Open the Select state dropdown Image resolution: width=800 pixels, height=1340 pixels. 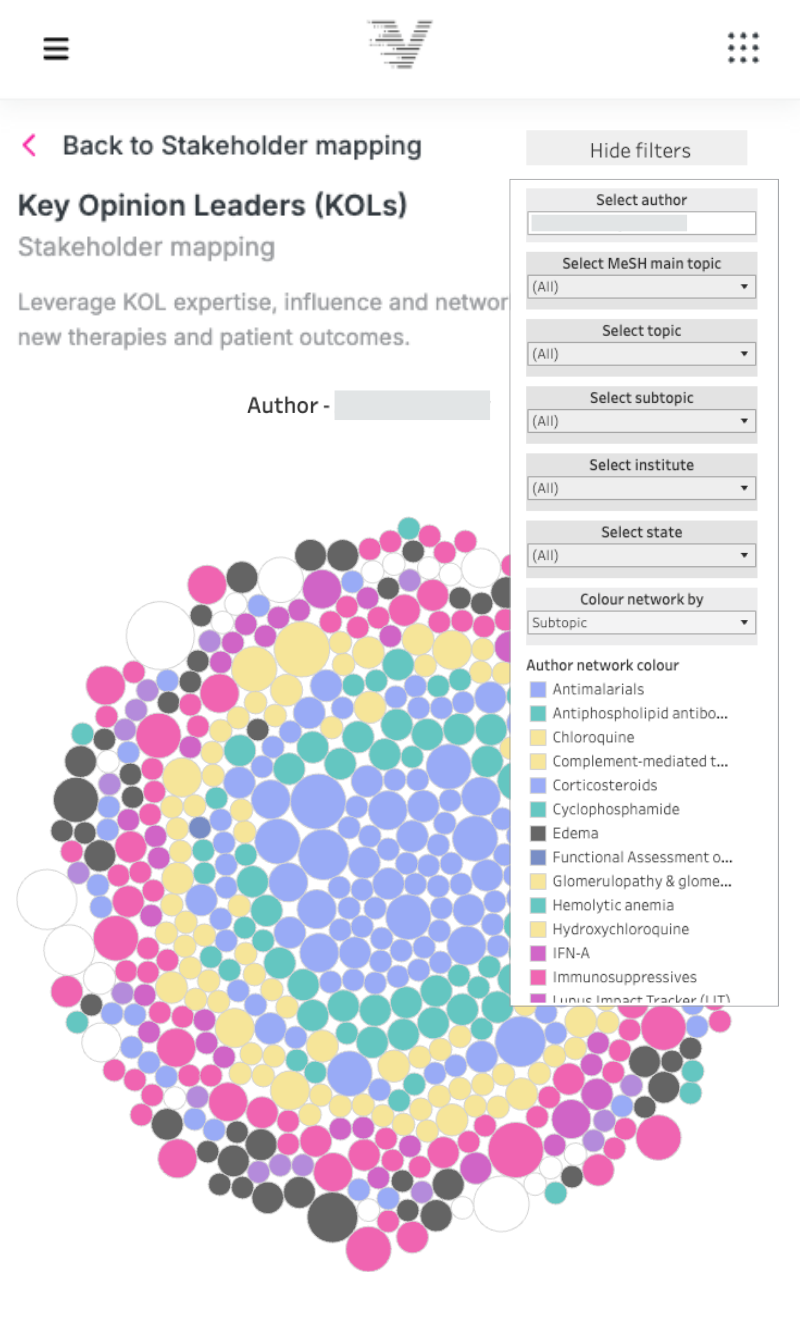[x=641, y=555]
